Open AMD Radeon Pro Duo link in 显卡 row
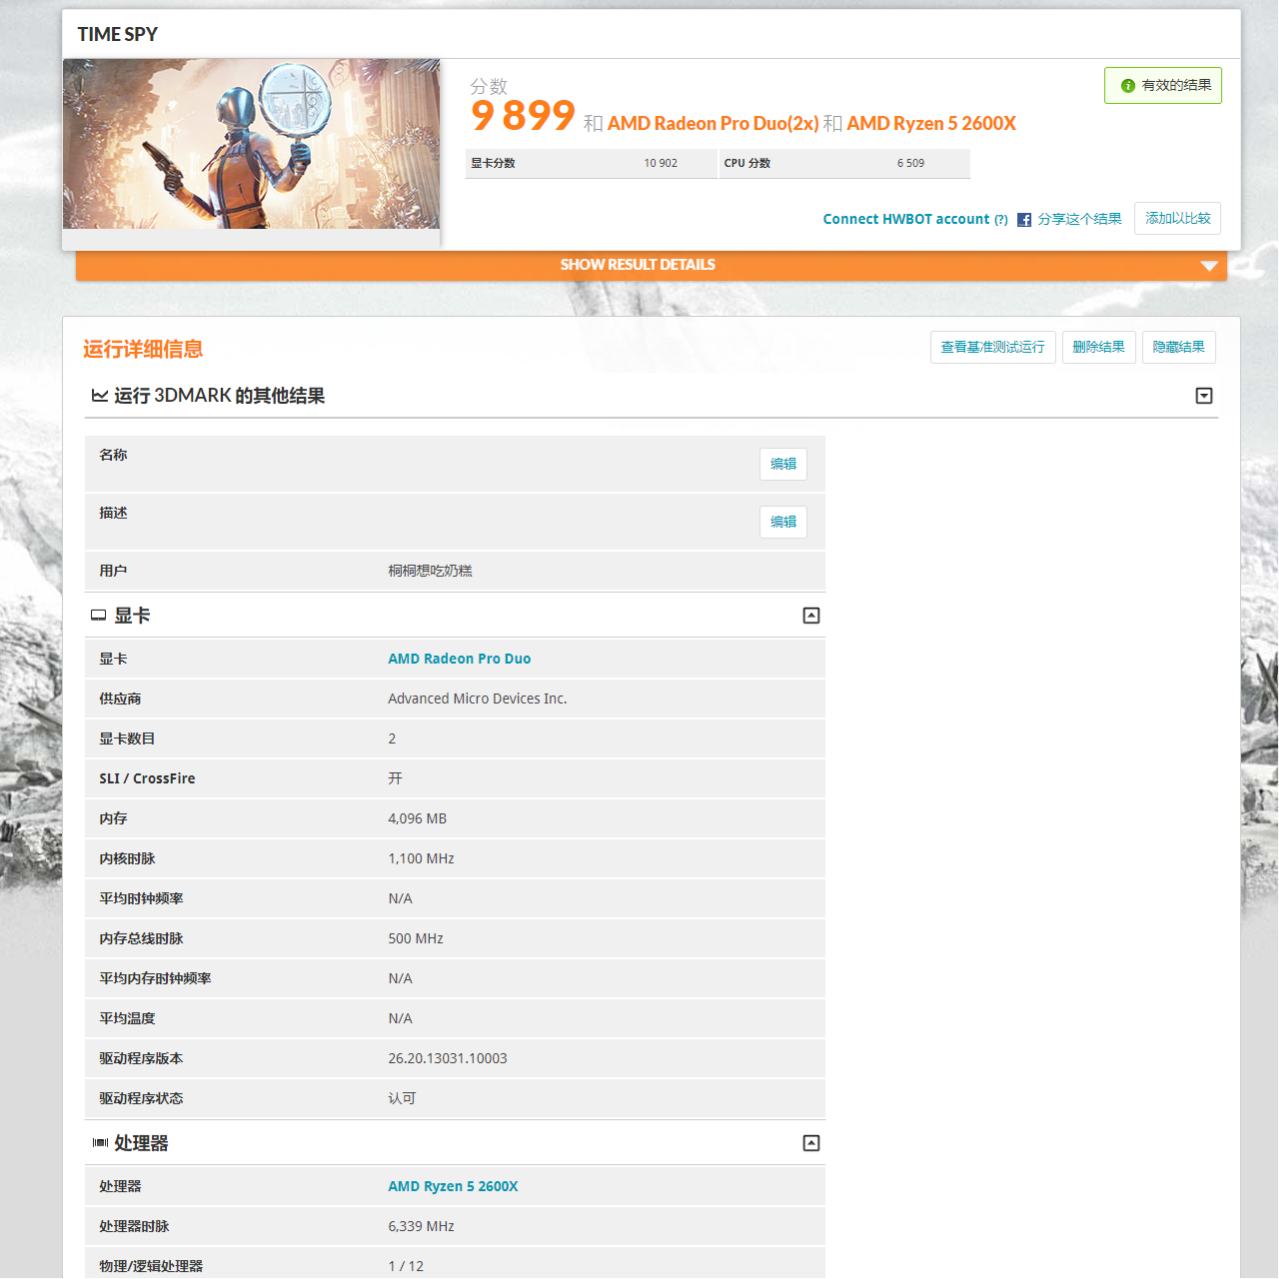Screen dimensions: 1279x1279 [459, 659]
